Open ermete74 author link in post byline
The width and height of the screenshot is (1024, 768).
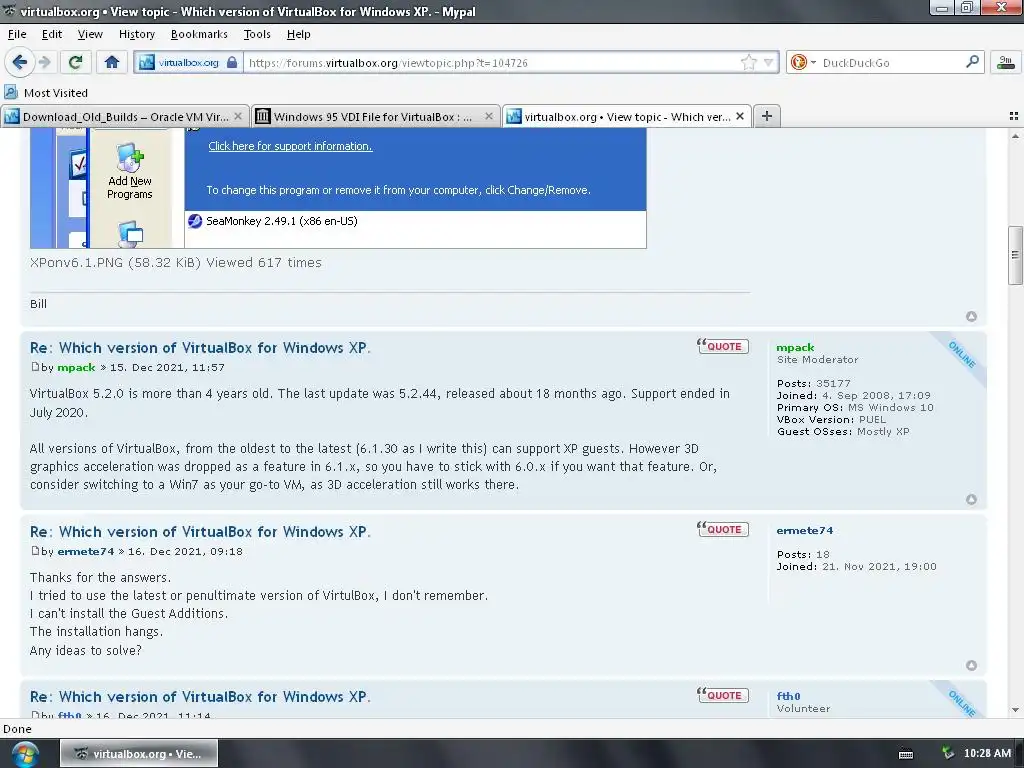(86, 551)
